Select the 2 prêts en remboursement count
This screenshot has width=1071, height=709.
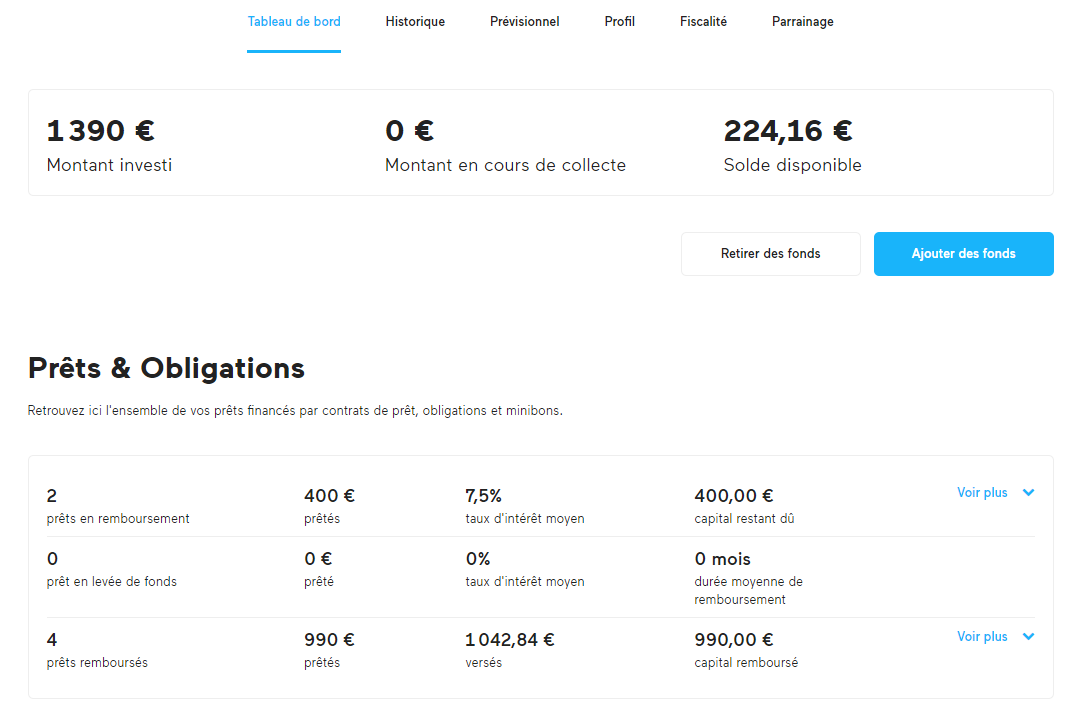[52, 496]
